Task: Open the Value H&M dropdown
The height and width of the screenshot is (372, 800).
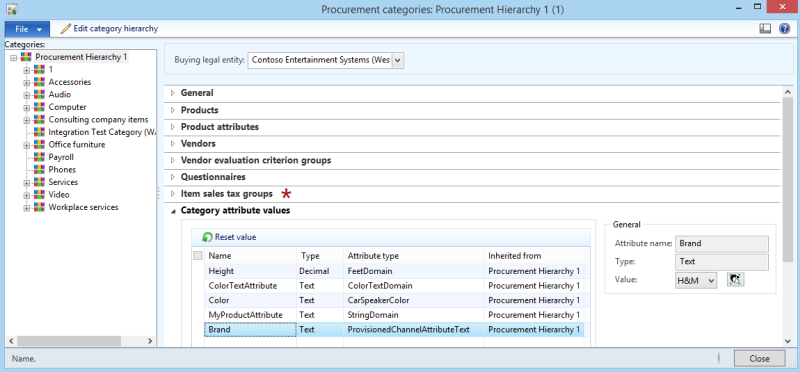Action: (x=712, y=280)
